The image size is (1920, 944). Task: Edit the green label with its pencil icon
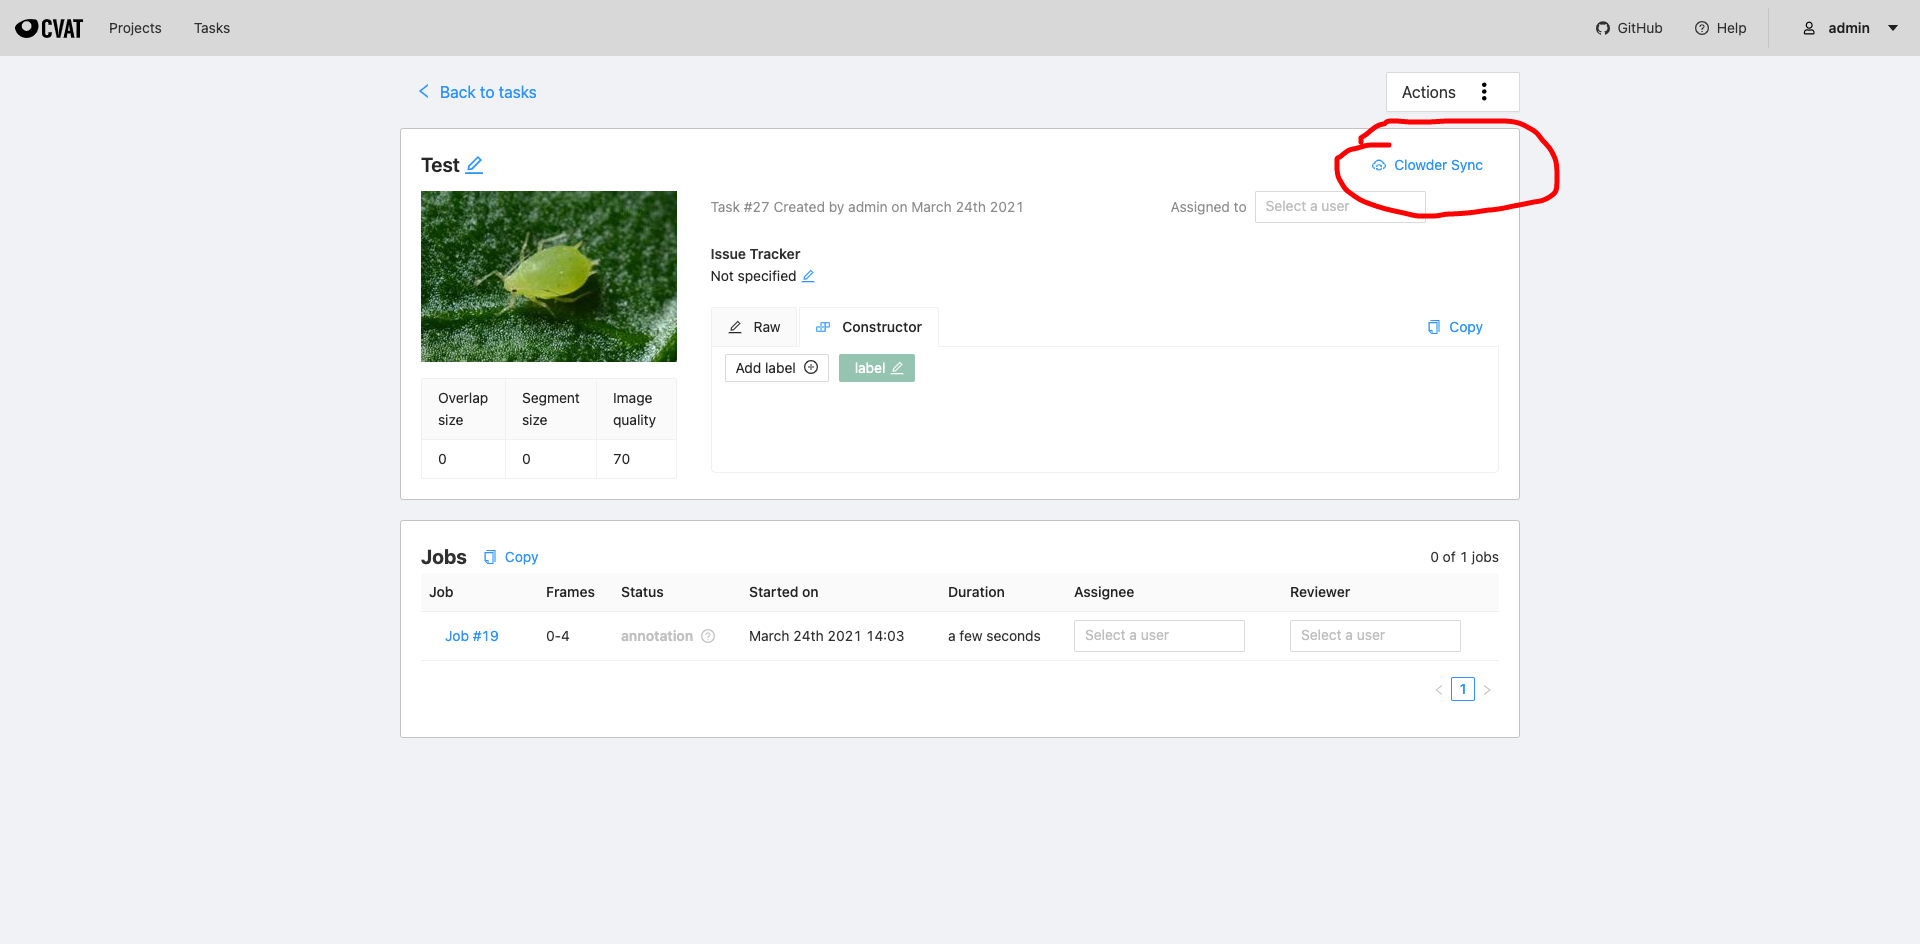click(895, 368)
